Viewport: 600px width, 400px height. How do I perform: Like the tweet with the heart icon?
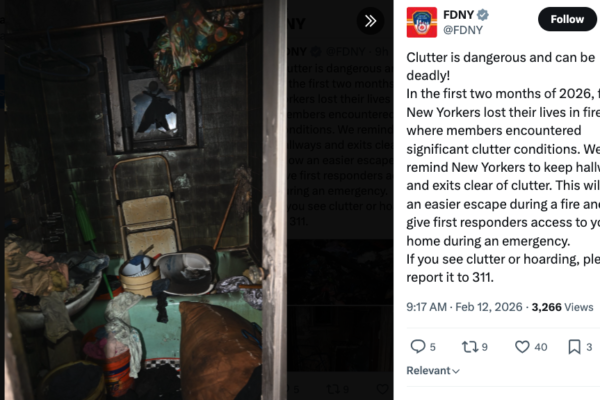(522, 346)
